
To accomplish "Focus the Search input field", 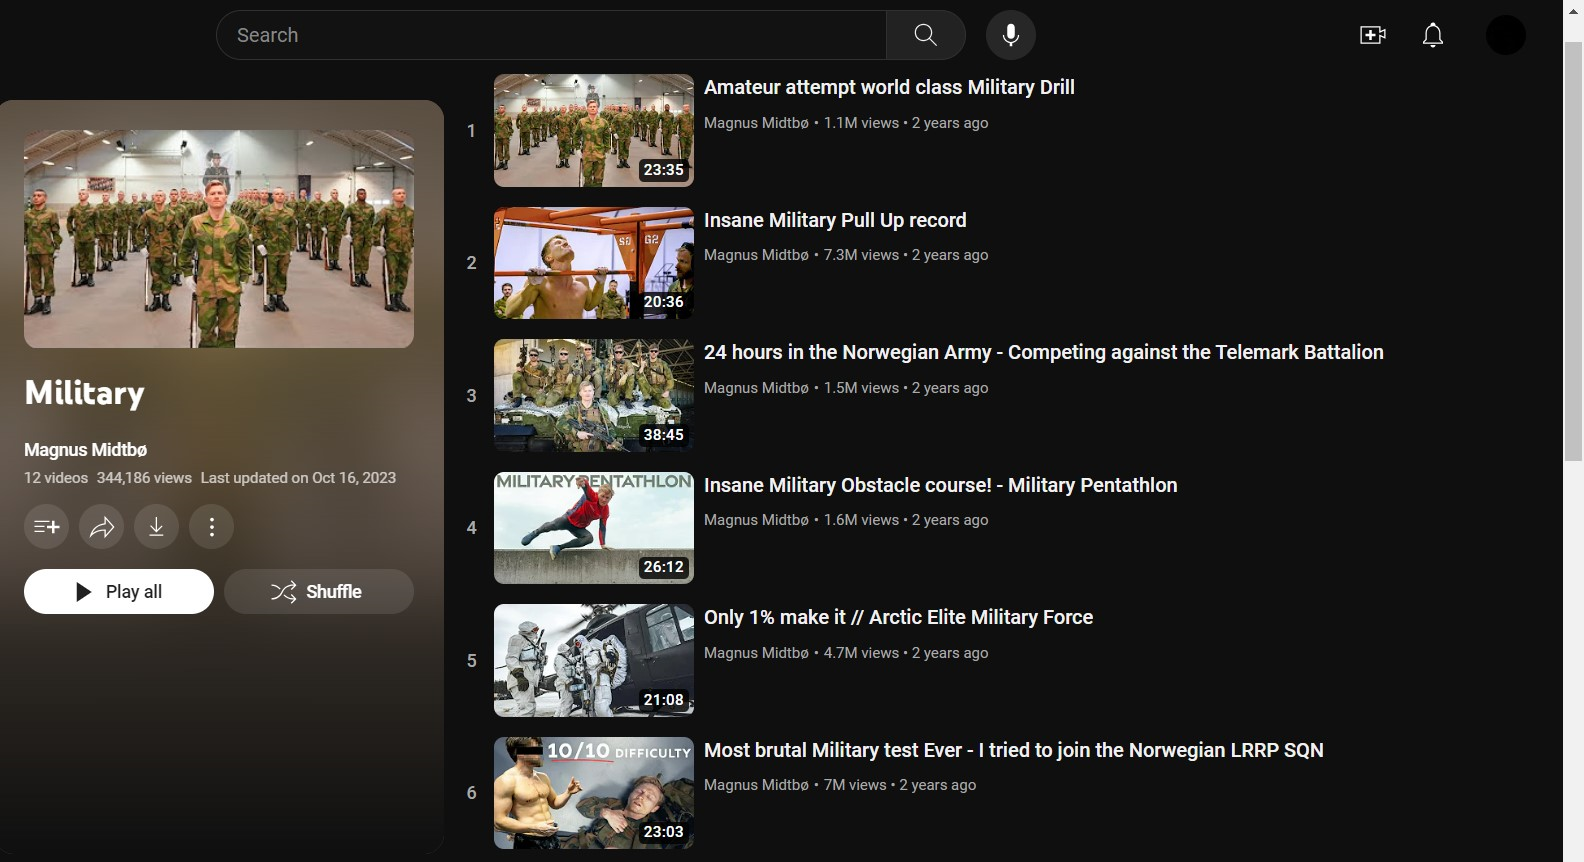I will 551,35.
